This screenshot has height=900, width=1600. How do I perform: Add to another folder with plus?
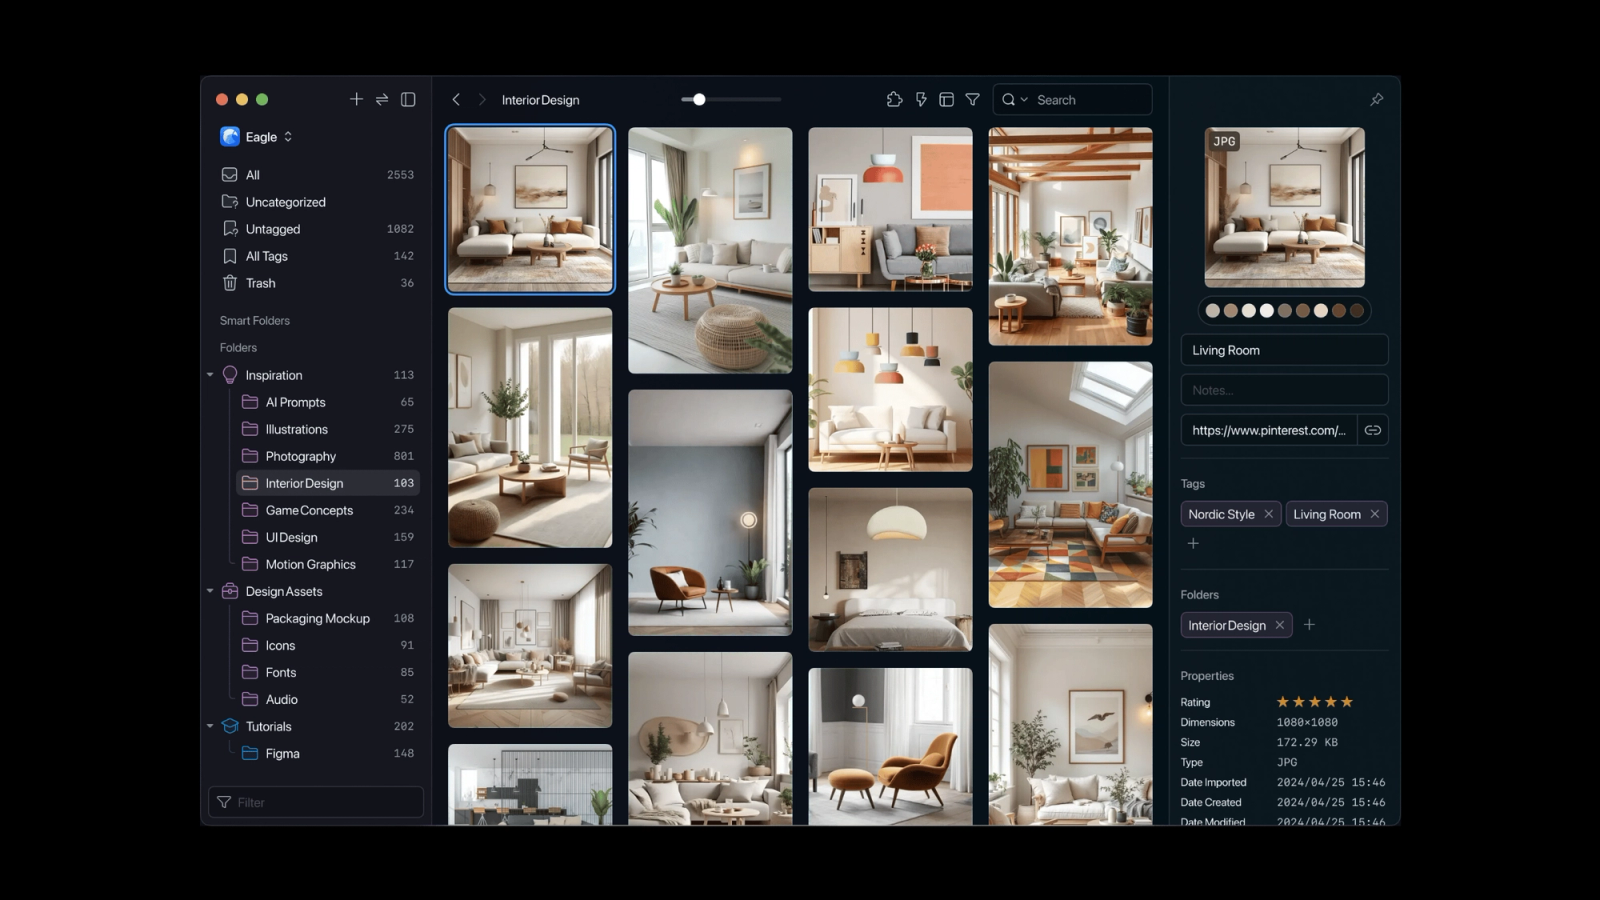pos(1309,625)
